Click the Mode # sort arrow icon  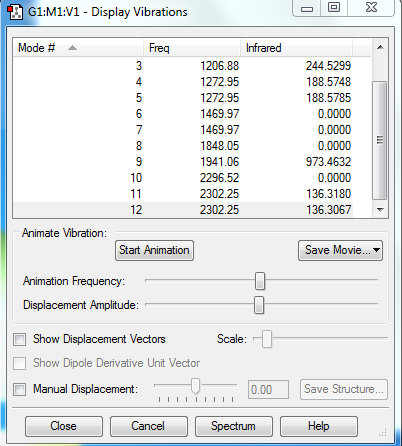[x=72, y=48]
